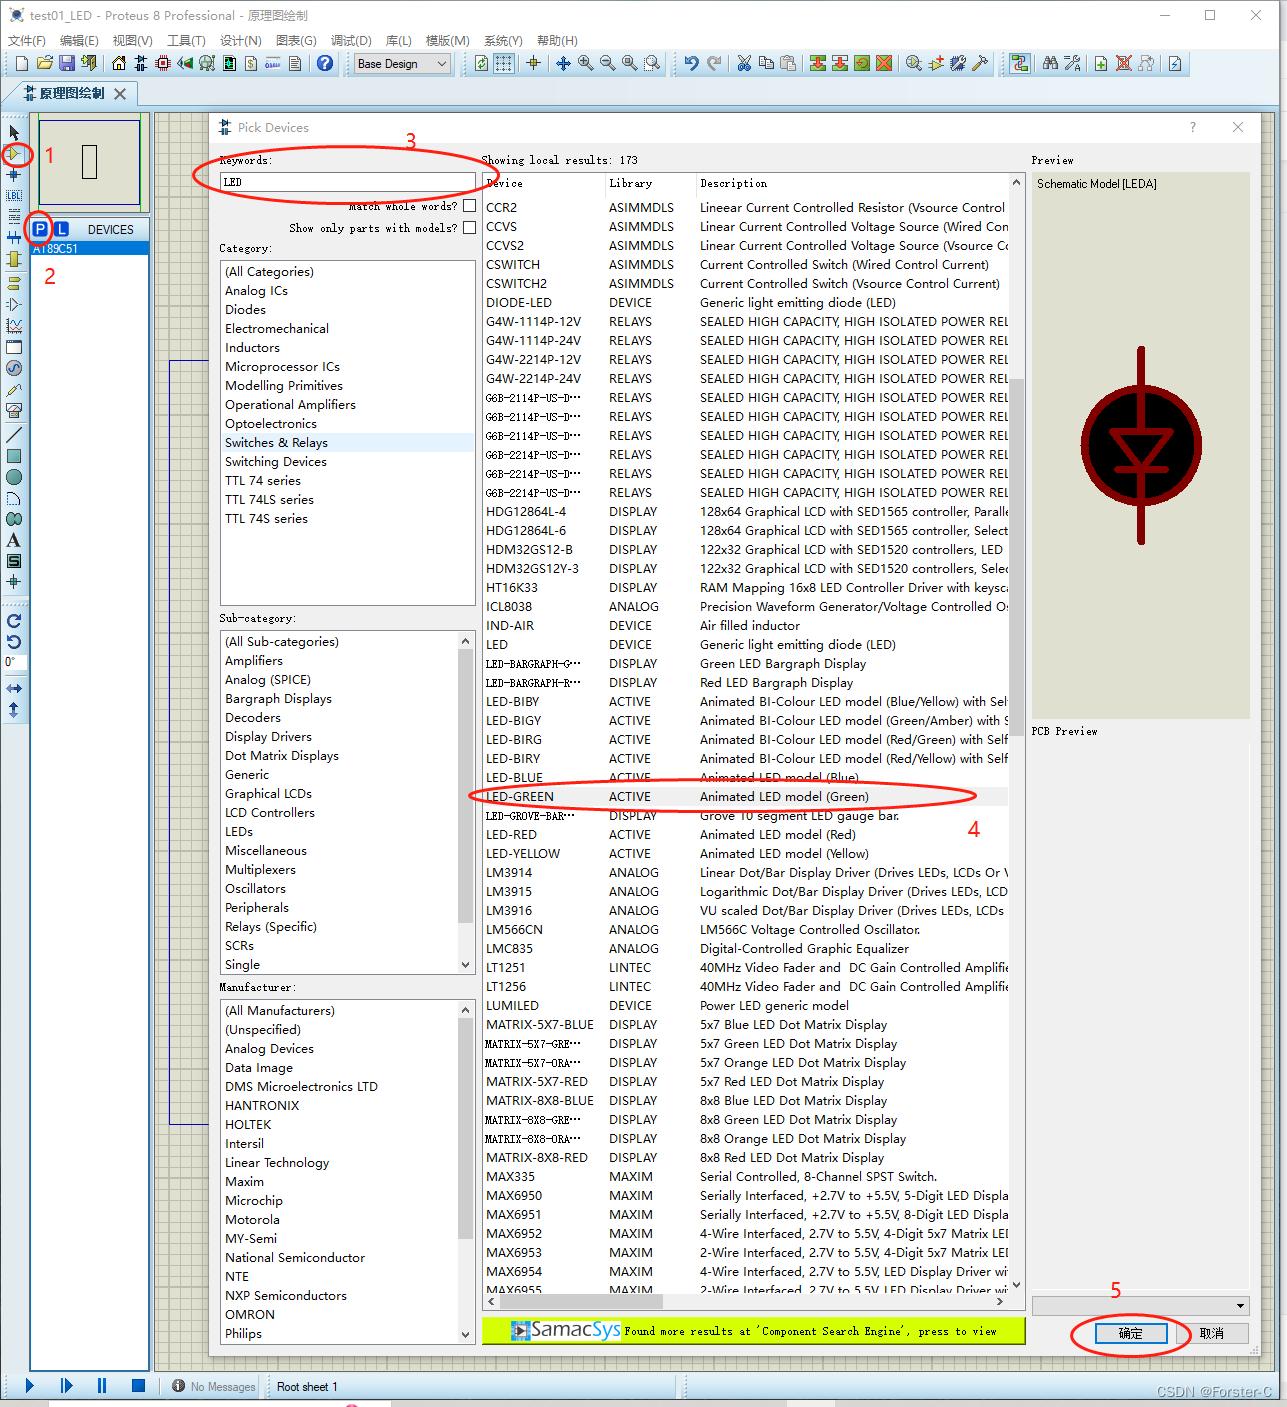Click the Zoom in magnifier icon

[586, 63]
